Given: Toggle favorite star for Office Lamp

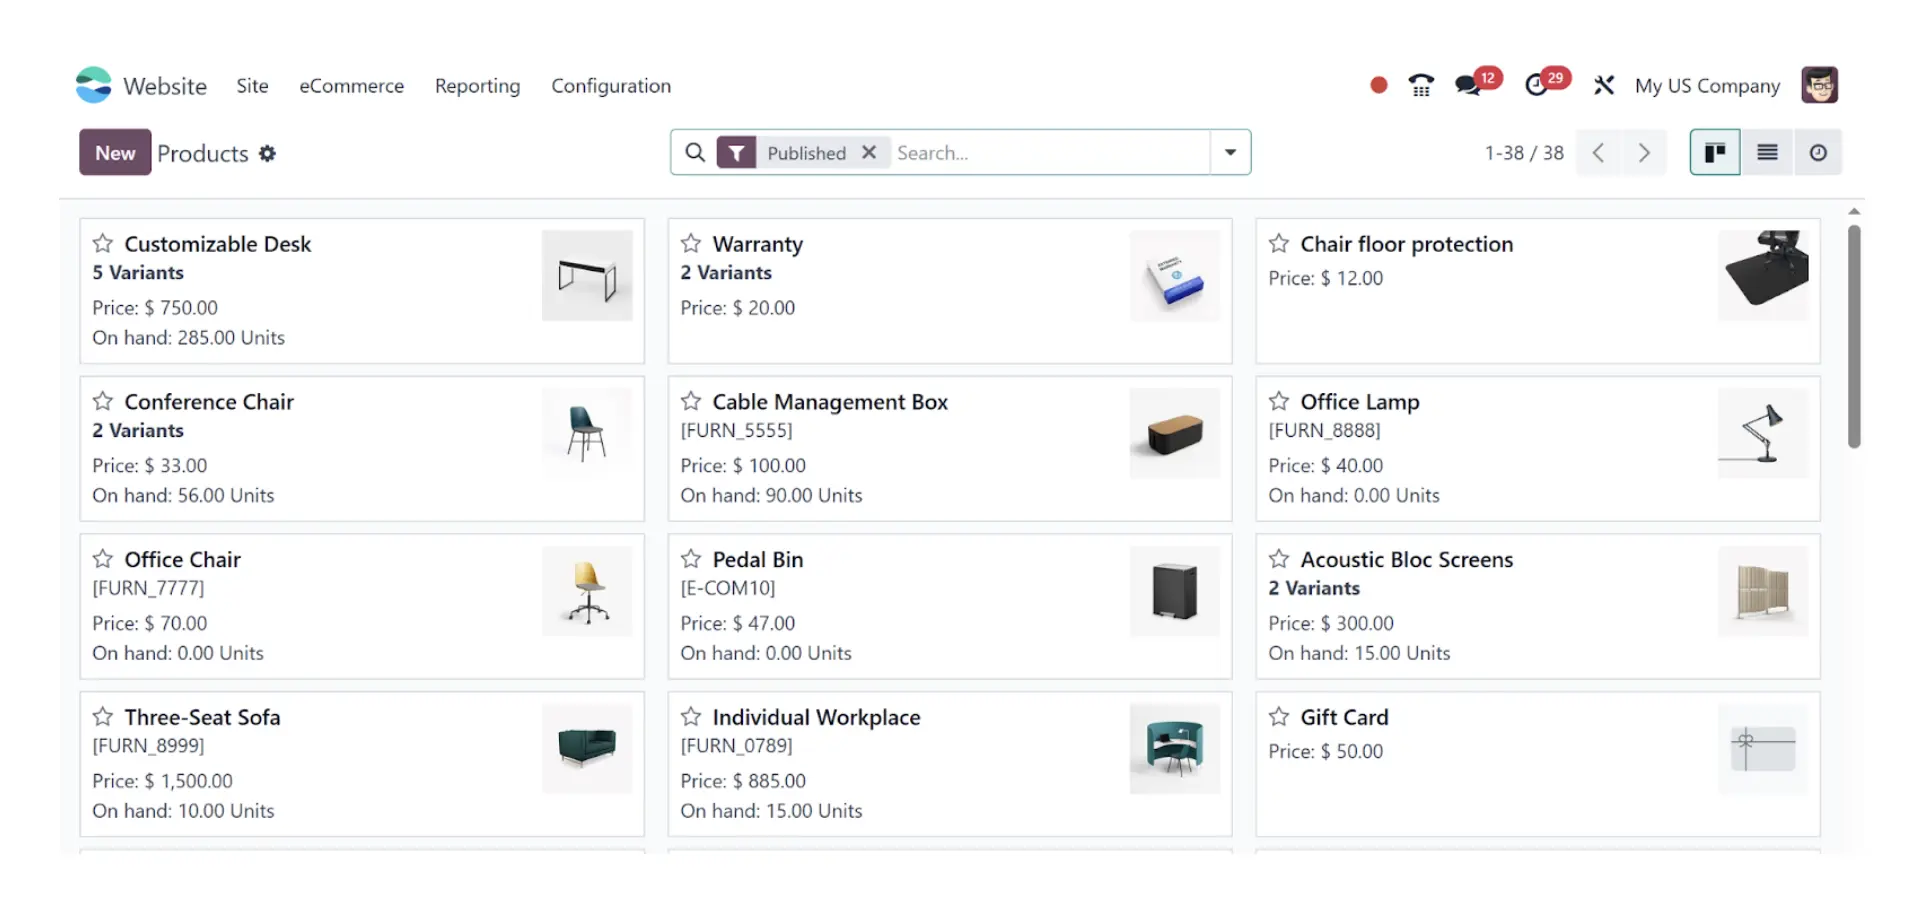Looking at the screenshot, I should (1279, 402).
